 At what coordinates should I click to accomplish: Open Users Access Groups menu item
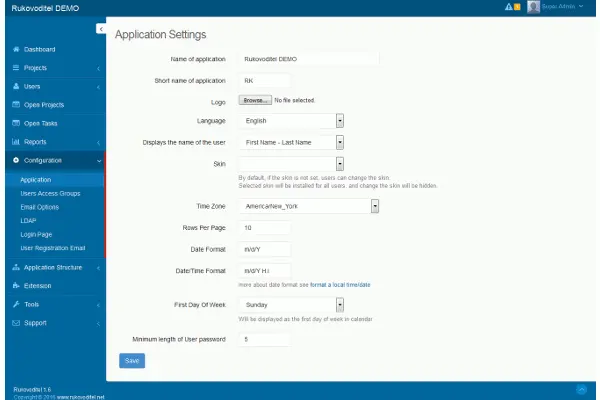click(x=50, y=193)
